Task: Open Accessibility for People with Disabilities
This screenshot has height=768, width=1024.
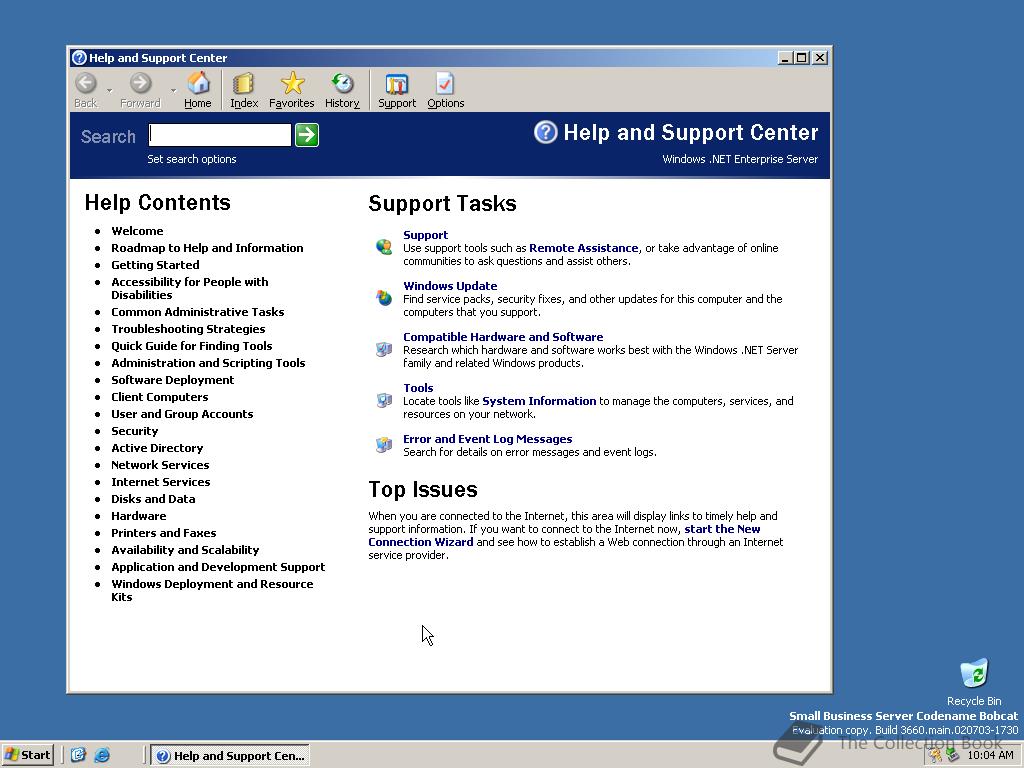Action: tap(189, 288)
